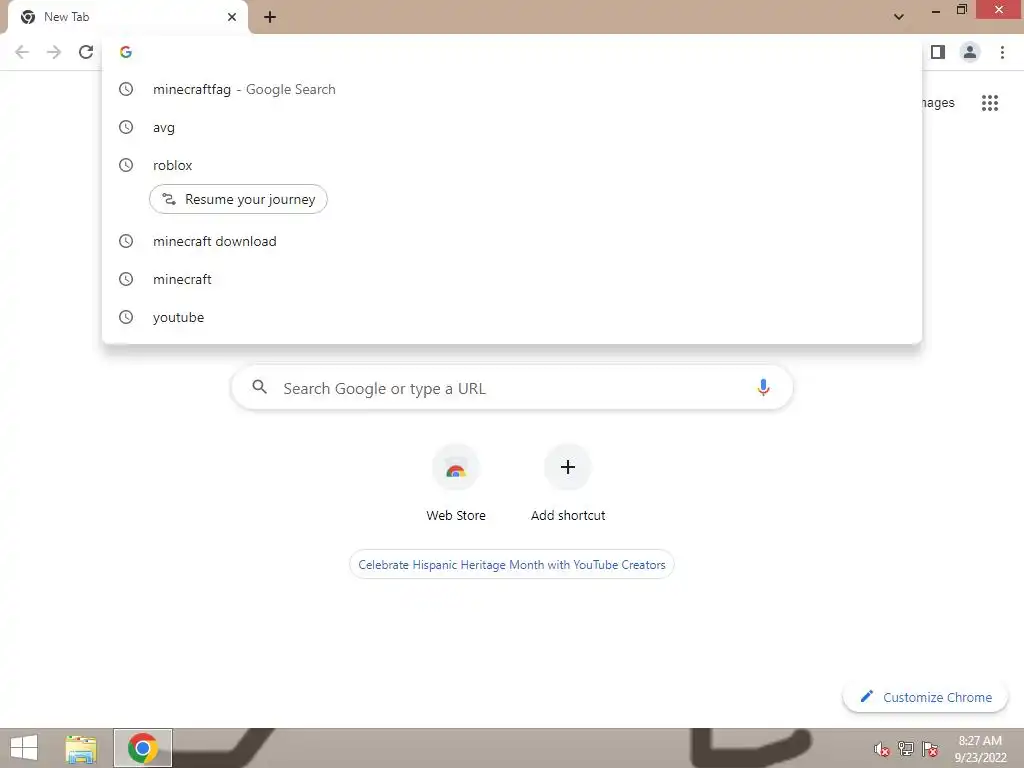Click the browser forward arrow
1024x768 pixels.
[54, 52]
